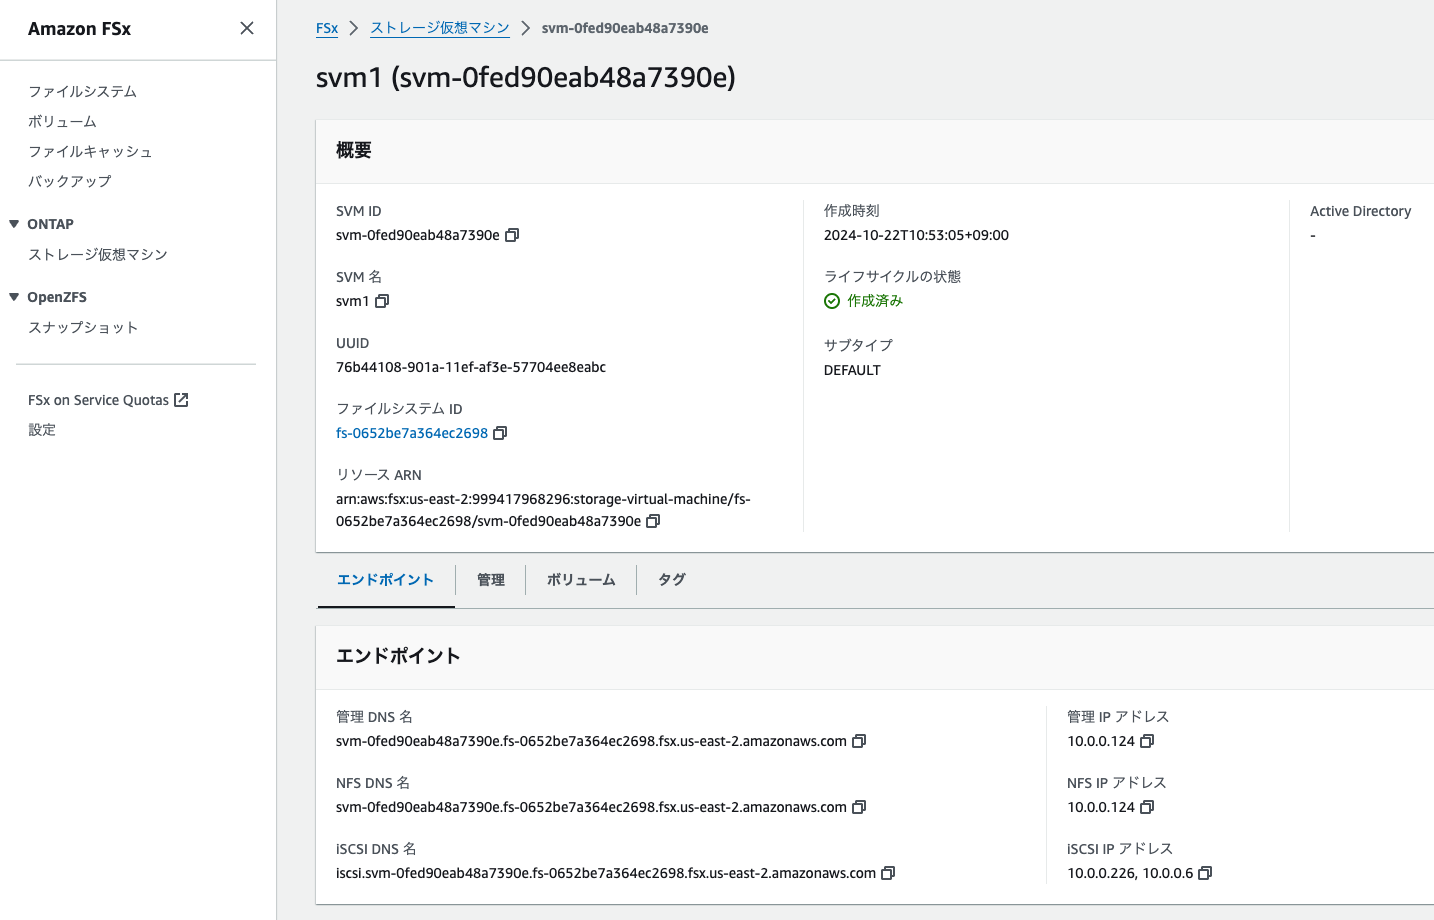1434x920 pixels.
Task: Open バックアップ in the sidebar
Action: click(x=70, y=181)
